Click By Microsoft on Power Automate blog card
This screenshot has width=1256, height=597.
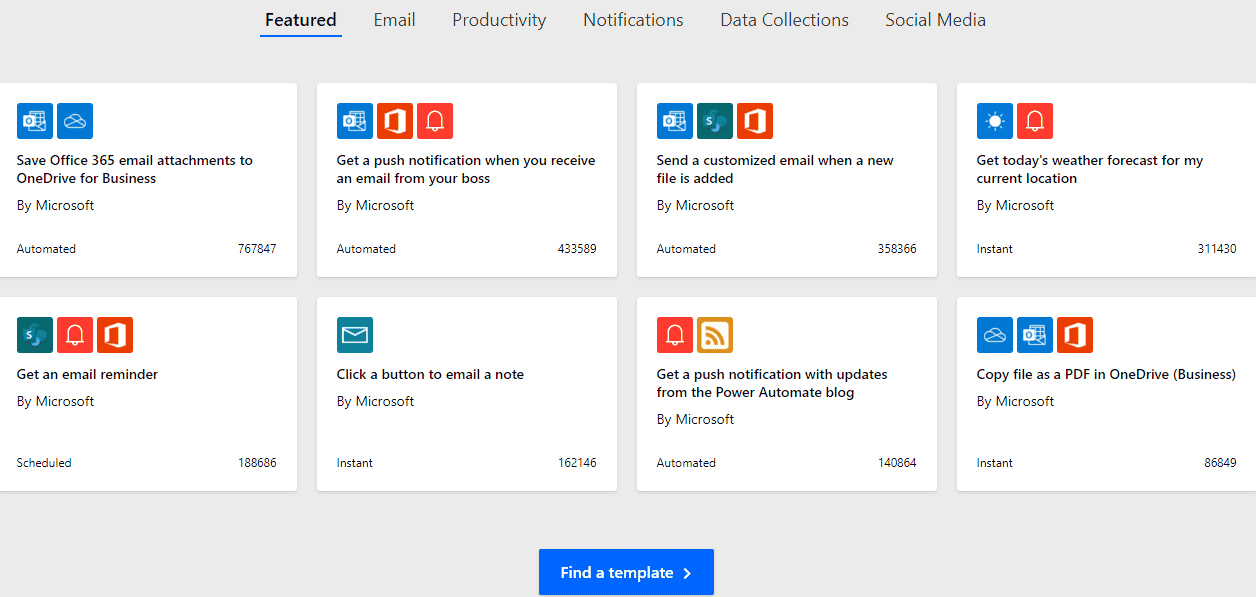click(695, 419)
